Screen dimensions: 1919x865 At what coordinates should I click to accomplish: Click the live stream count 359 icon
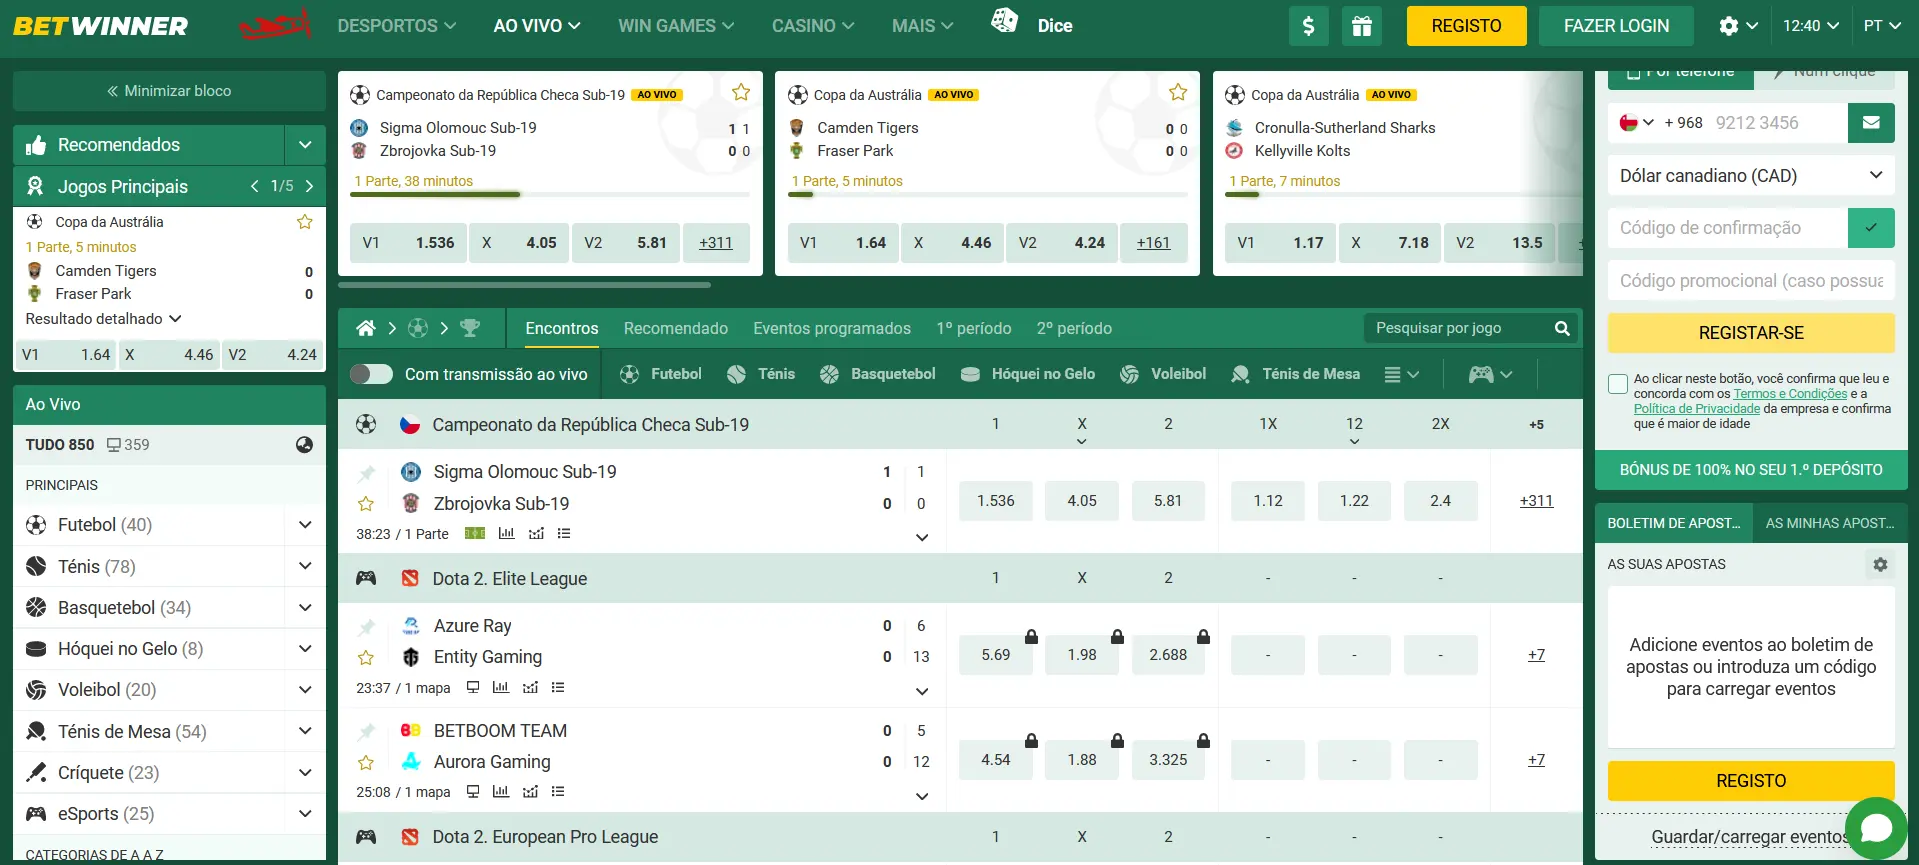coord(114,445)
